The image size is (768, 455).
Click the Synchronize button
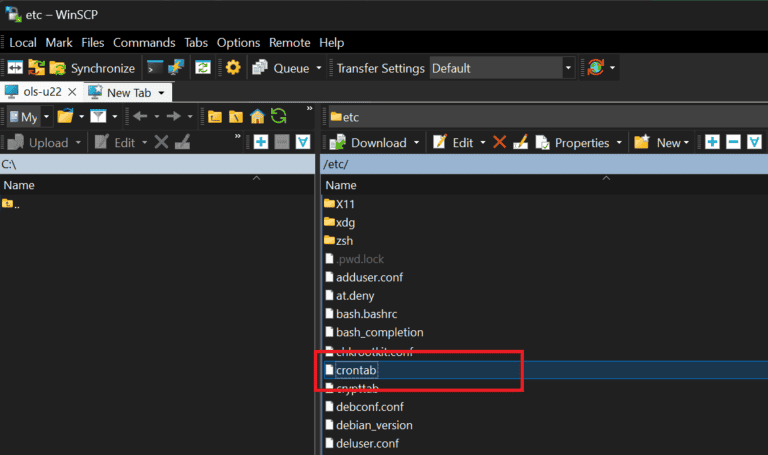coord(93,68)
